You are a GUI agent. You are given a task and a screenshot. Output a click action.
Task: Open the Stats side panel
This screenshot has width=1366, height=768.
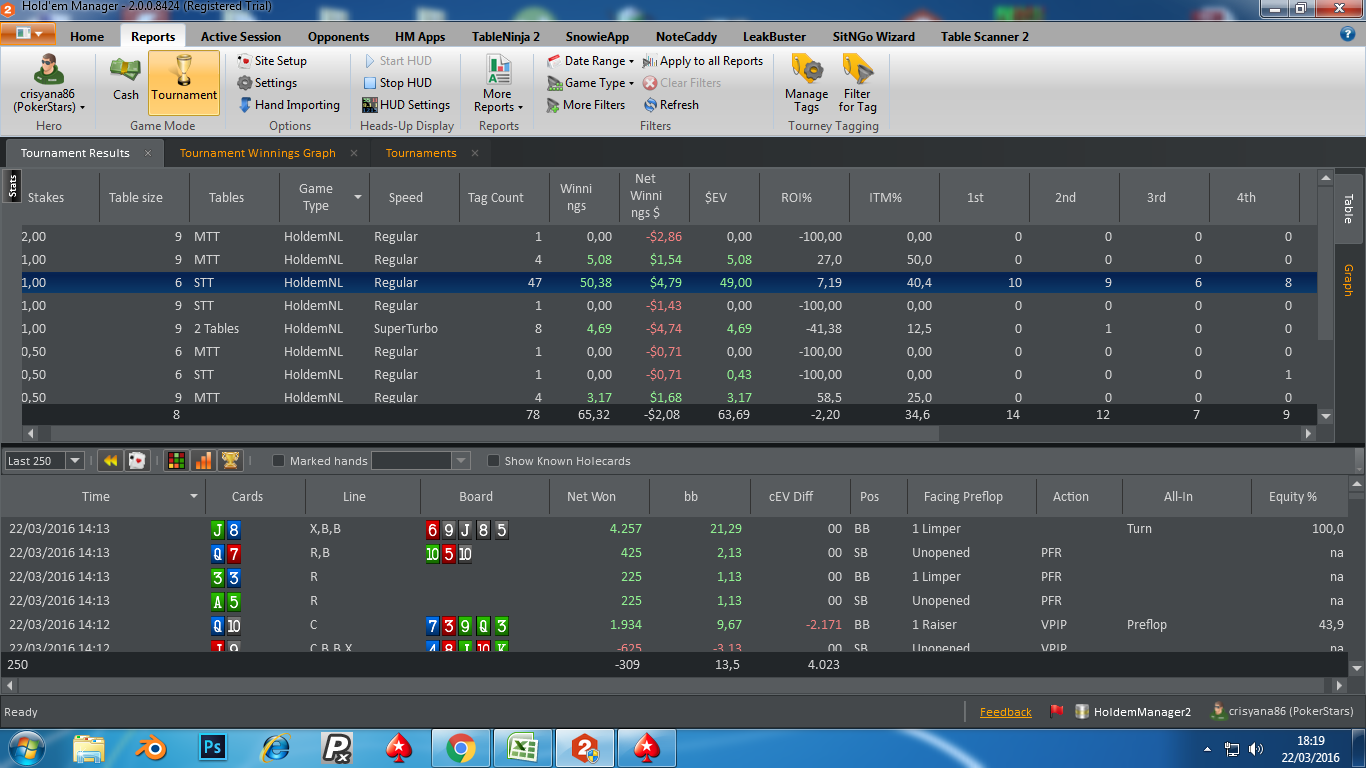click(12, 186)
